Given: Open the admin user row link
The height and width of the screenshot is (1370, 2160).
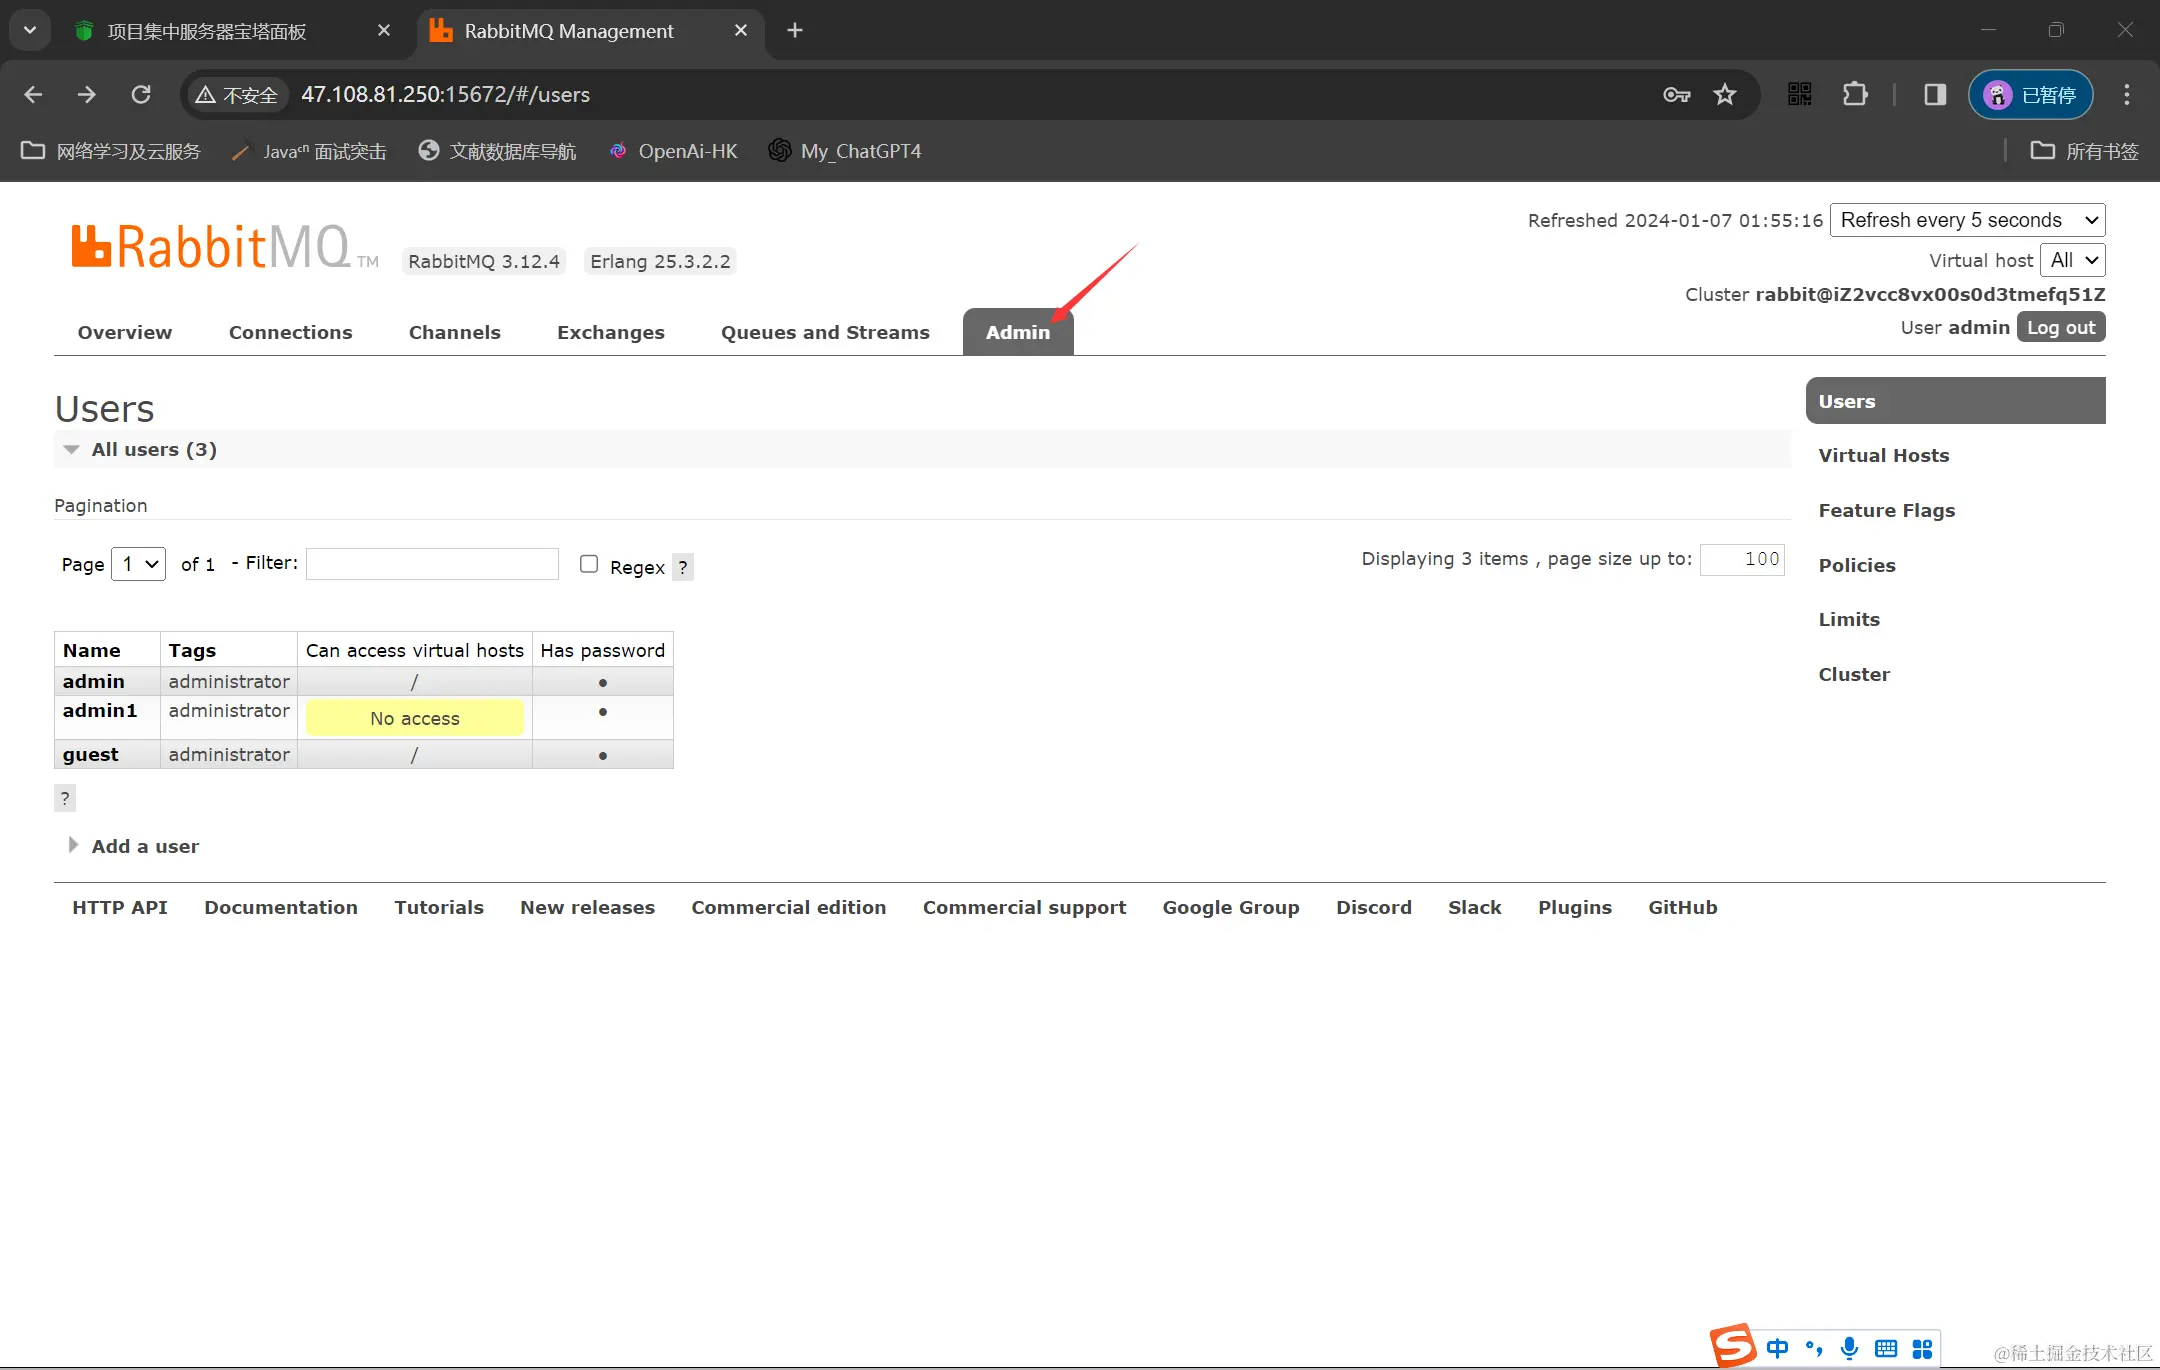Looking at the screenshot, I should point(93,681).
